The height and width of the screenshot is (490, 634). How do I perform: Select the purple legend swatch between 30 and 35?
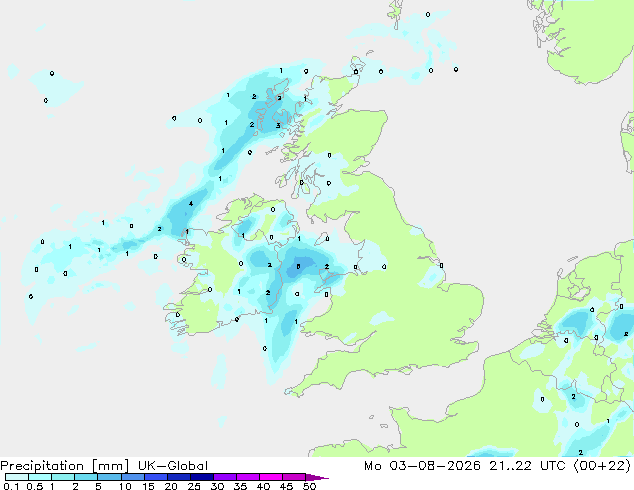point(225,477)
